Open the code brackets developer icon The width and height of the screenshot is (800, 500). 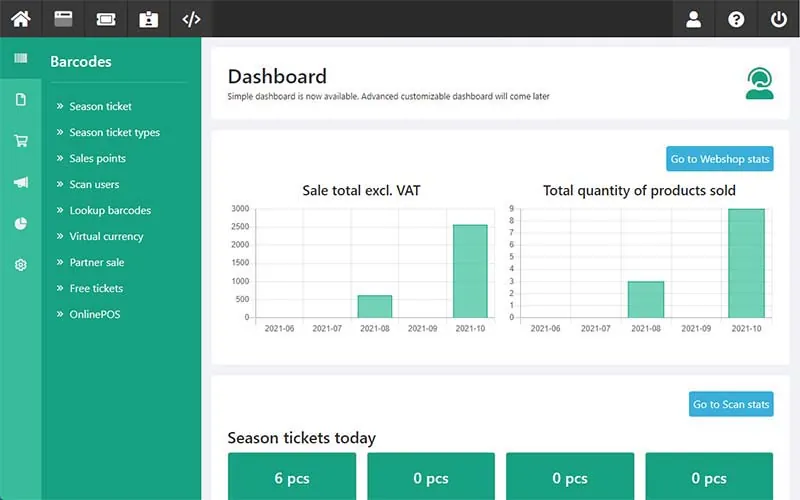click(191, 19)
